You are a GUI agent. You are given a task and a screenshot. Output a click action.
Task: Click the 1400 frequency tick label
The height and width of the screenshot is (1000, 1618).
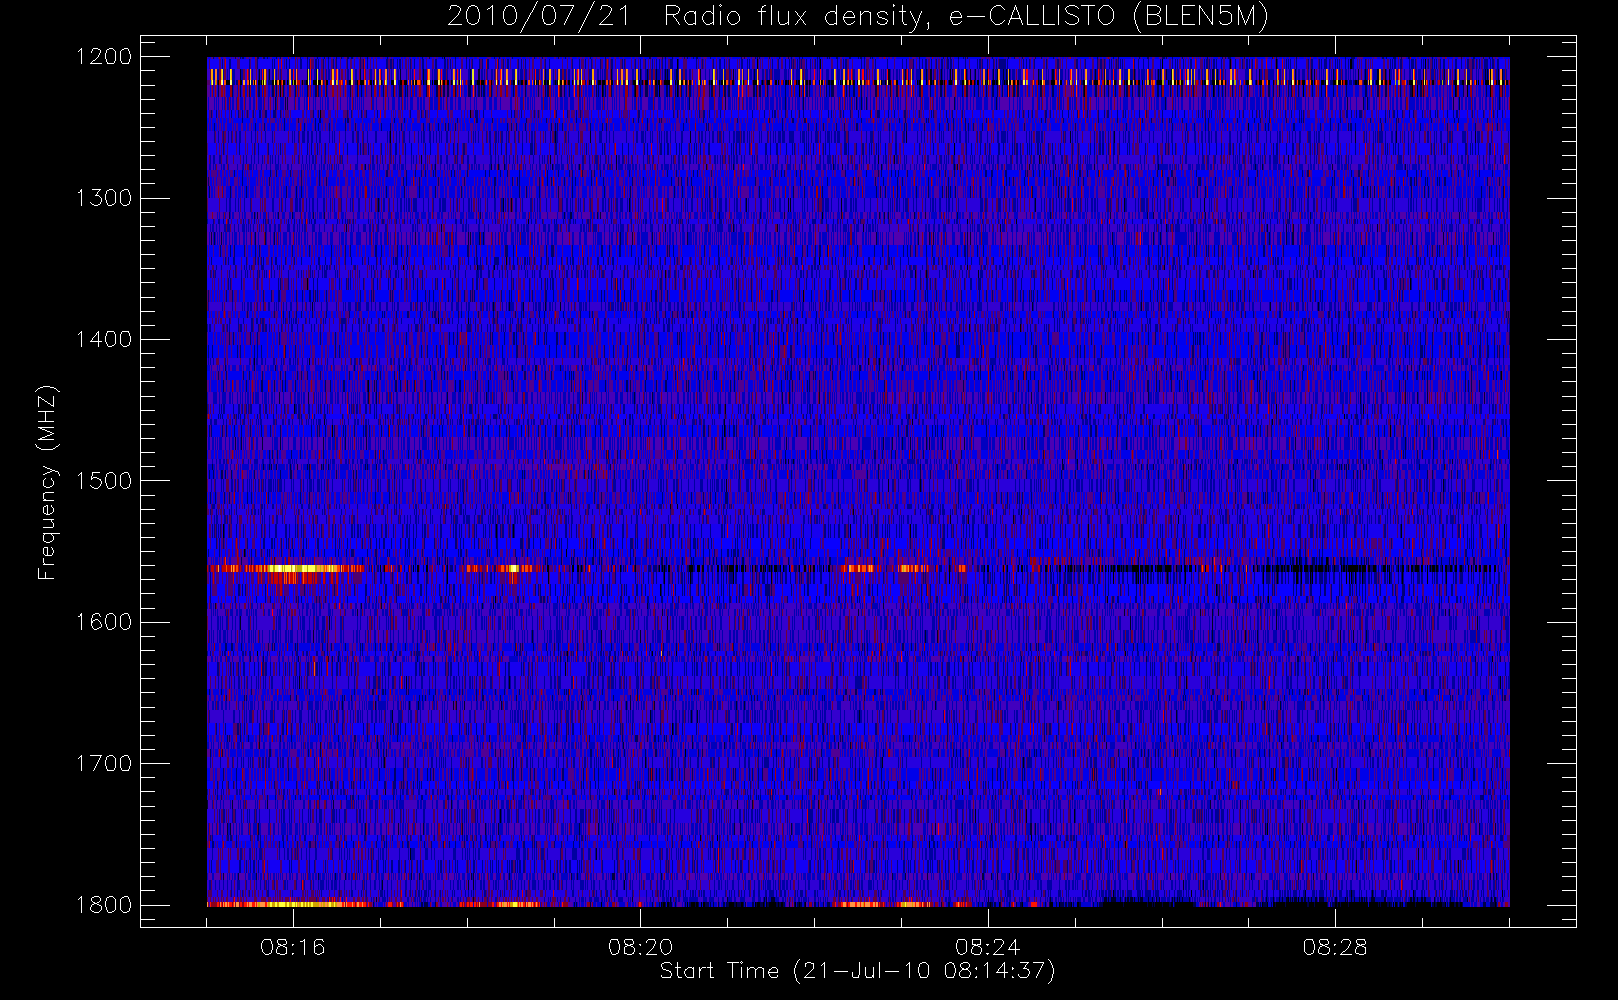[x=104, y=339]
